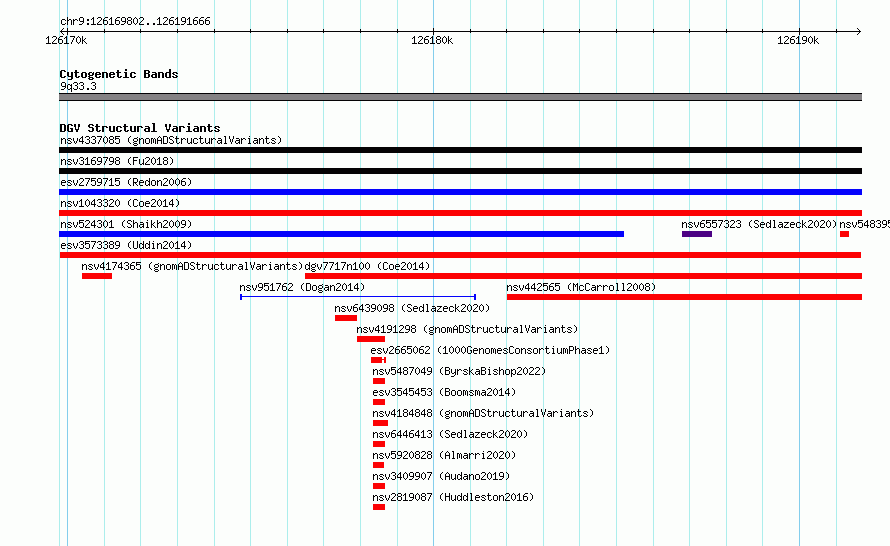This screenshot has height=546, width=890.
Task: Click the 126170k scale label
Action: click(x=66, y=40)
